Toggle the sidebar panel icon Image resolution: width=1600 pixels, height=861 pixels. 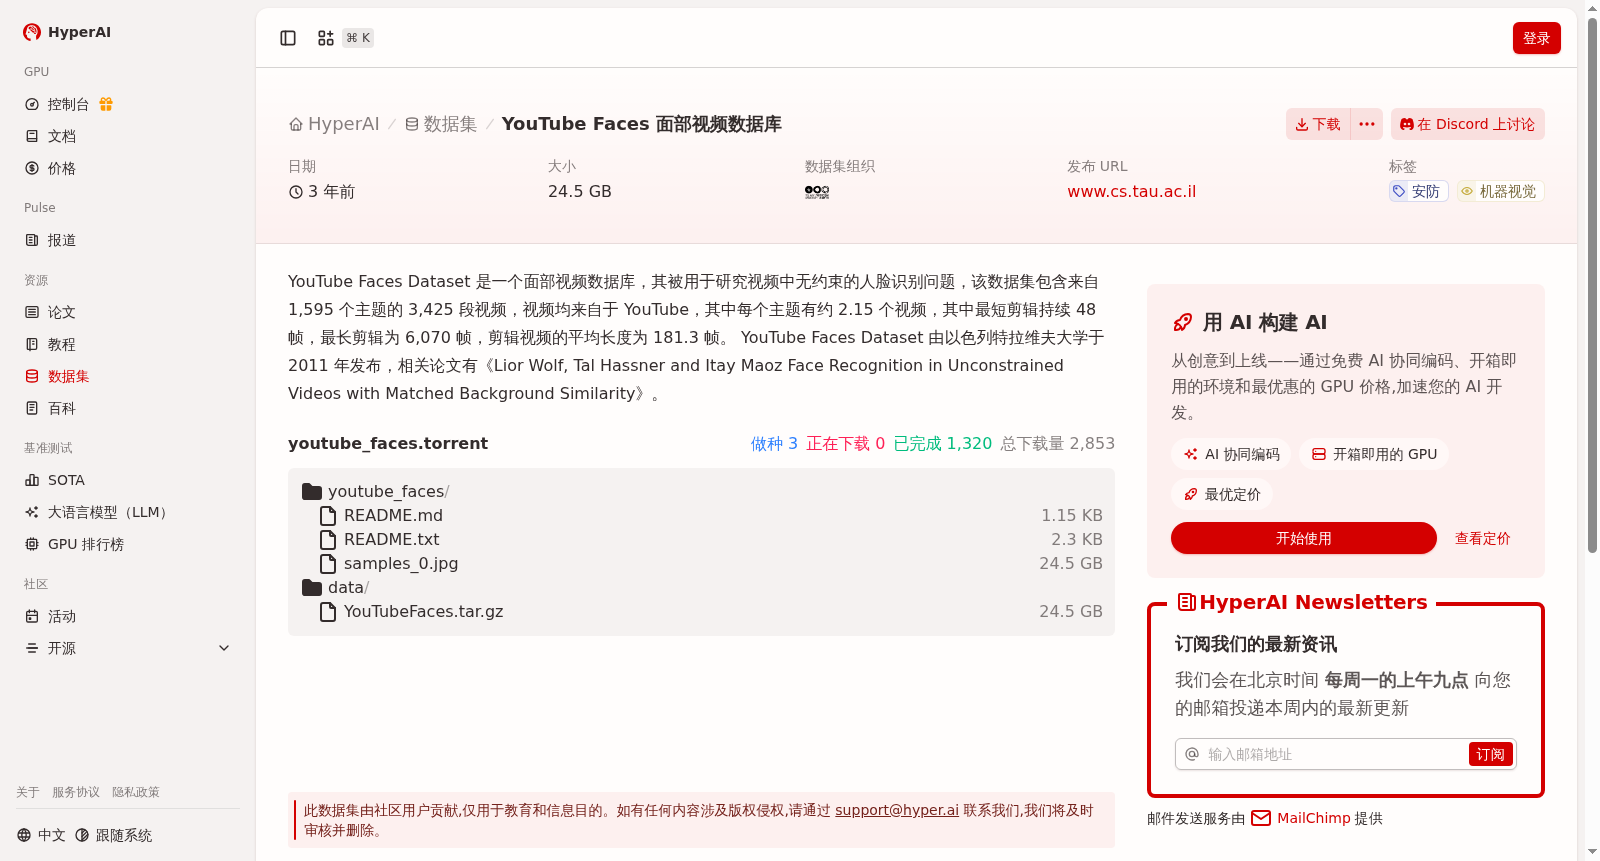tap(288, 38)
